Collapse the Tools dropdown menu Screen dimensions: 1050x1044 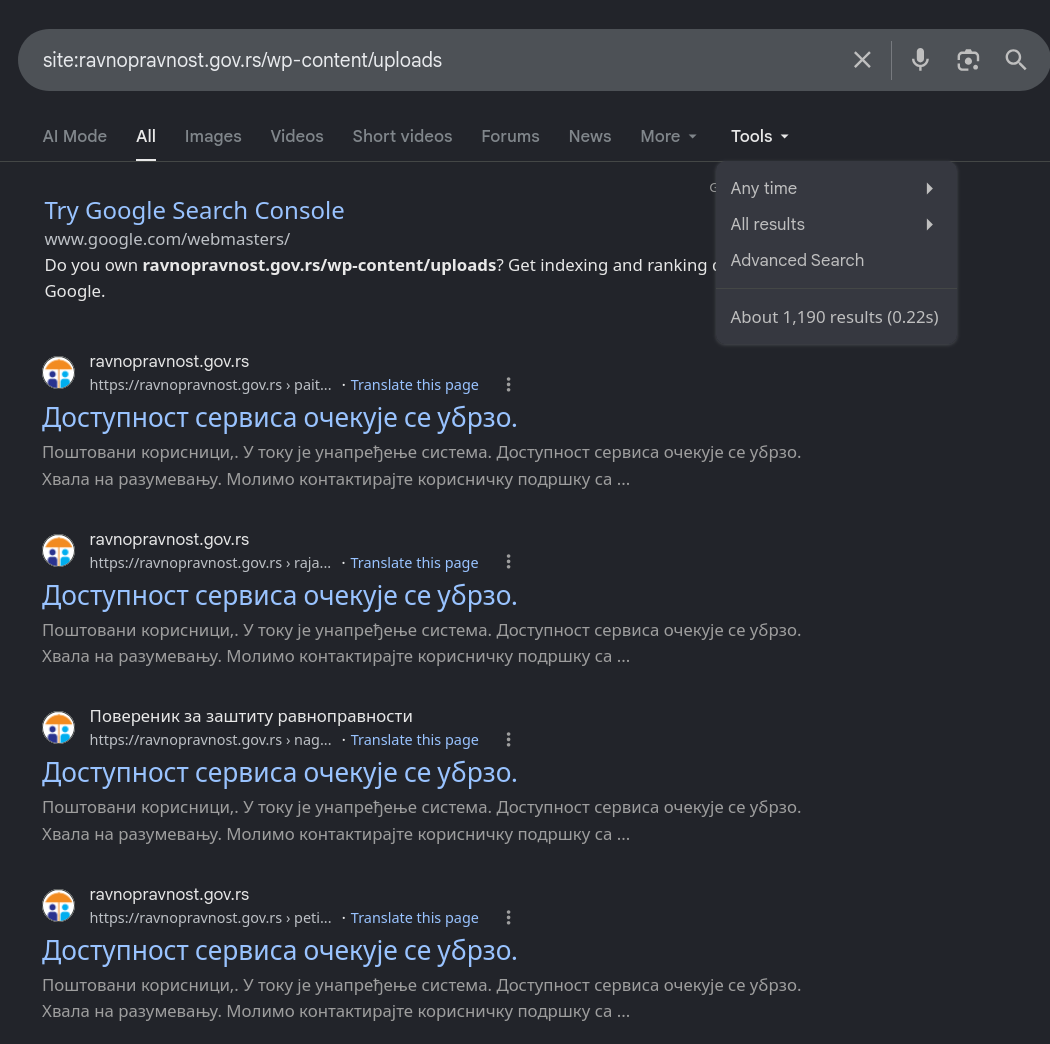(x=759, y=136)
